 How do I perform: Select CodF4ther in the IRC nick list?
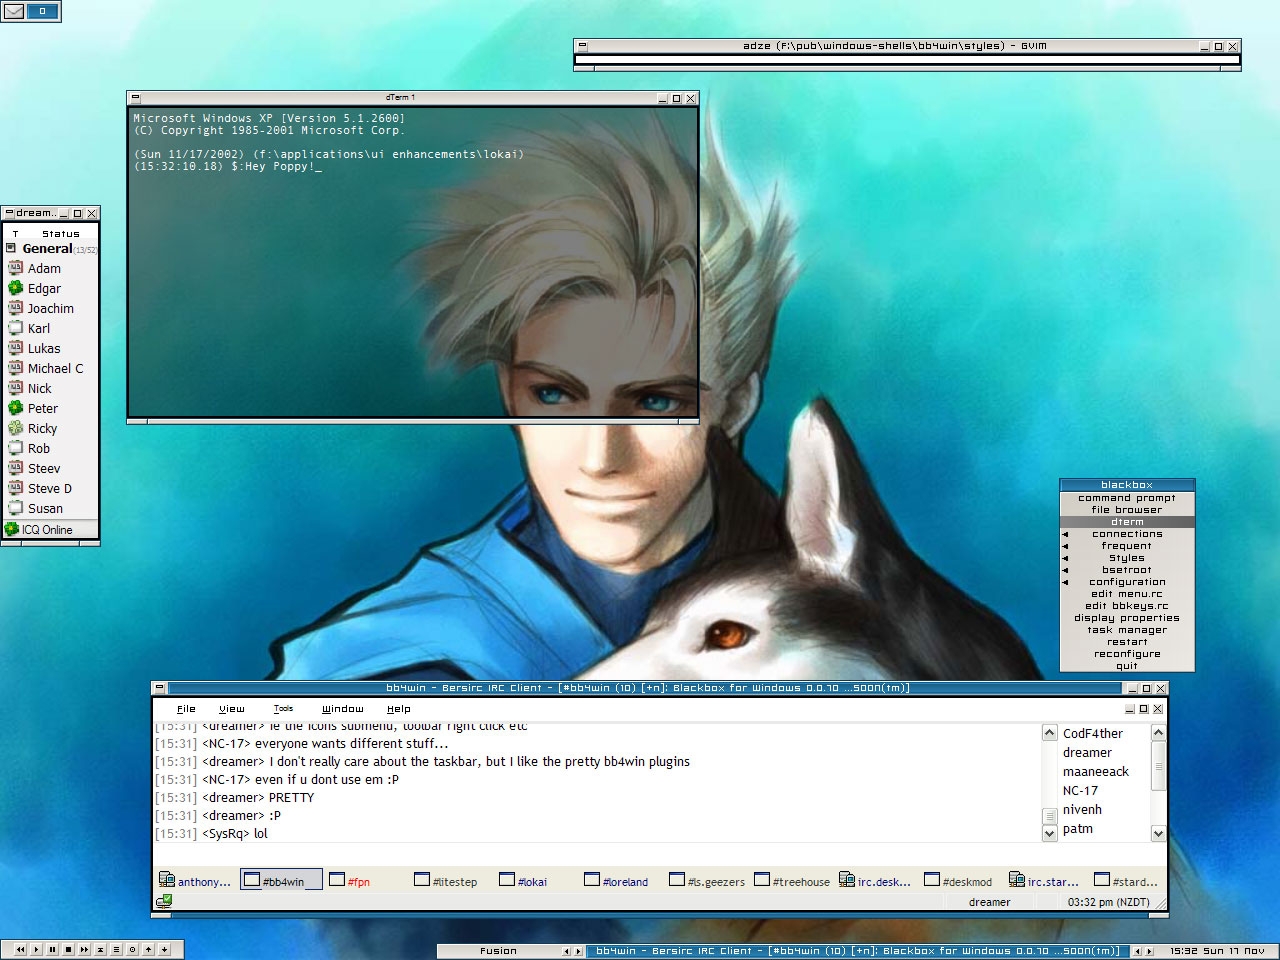click(x=1093, y=733)
